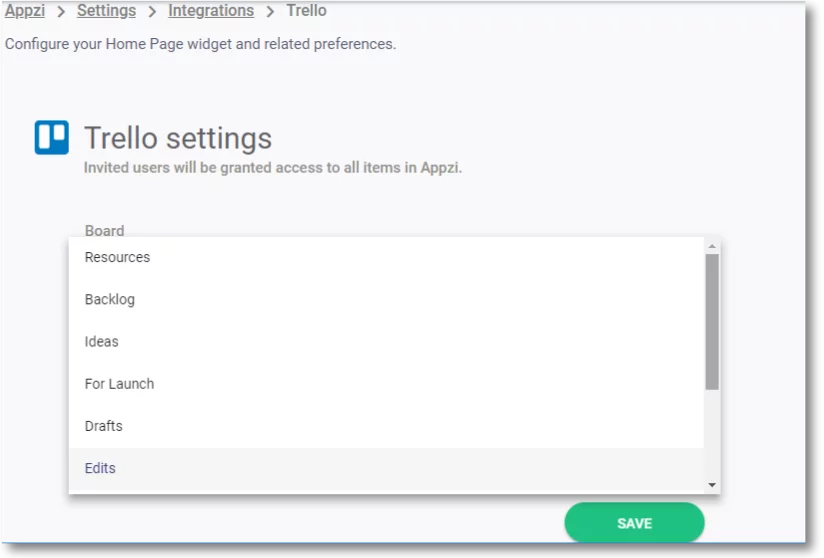Click the scroll down arrow in board list
The width and height of the screenshot is (824, 558).
coord(712,485)
